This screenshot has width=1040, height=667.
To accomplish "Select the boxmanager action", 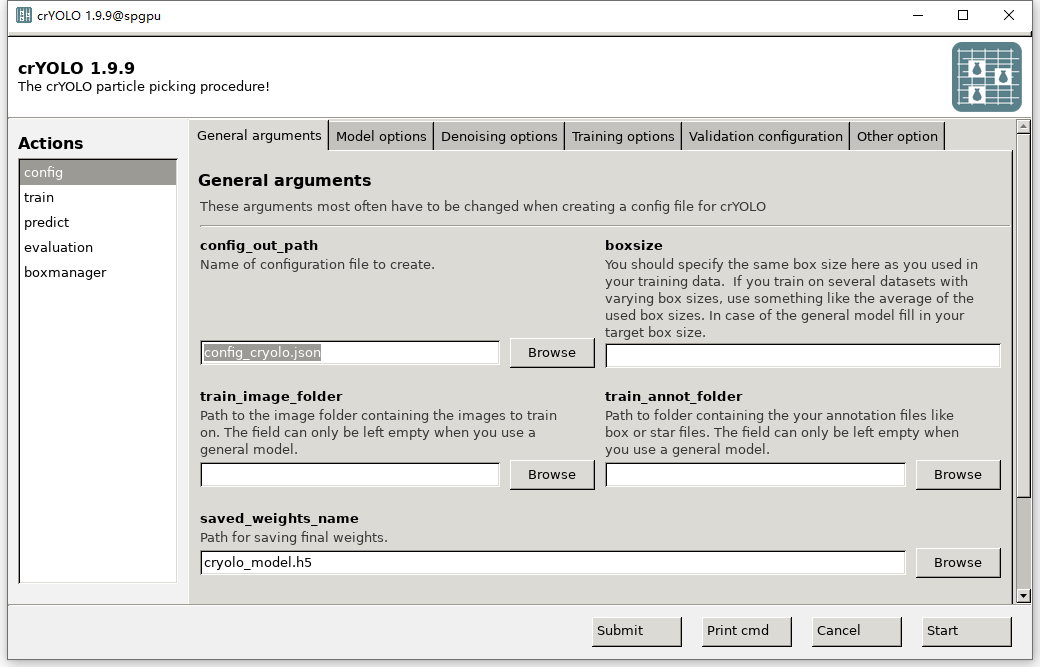I will click(98, 273).
